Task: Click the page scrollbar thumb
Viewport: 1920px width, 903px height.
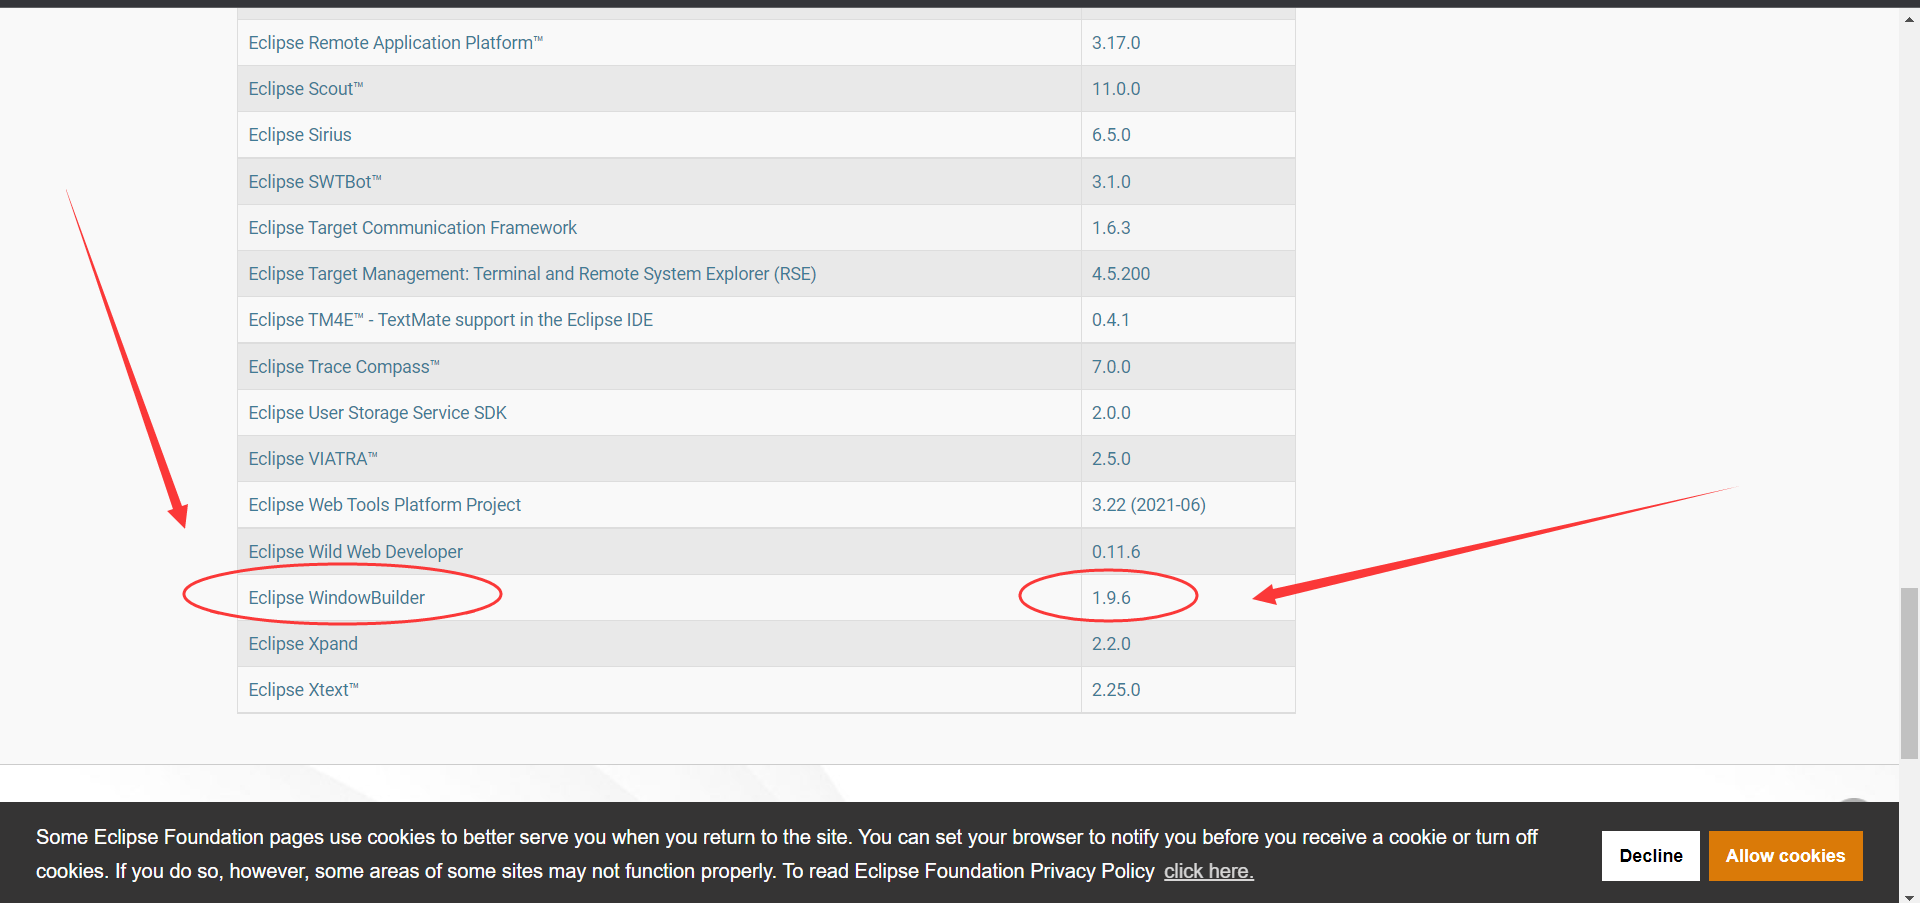Action: pyautogui.click(x=1909, y=673)
